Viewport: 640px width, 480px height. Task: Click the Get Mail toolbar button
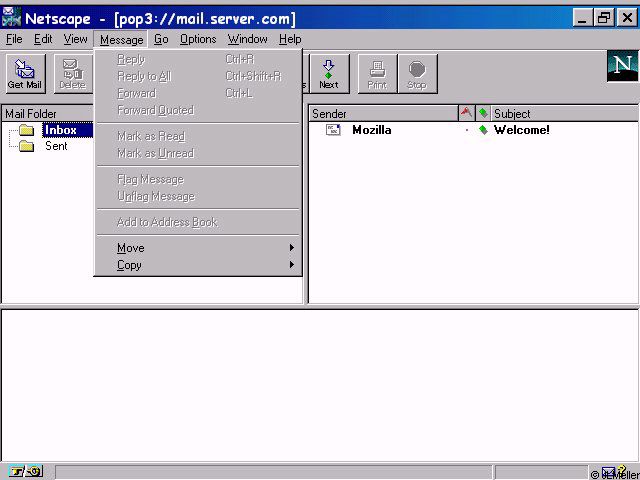click(x=26, y=74)
